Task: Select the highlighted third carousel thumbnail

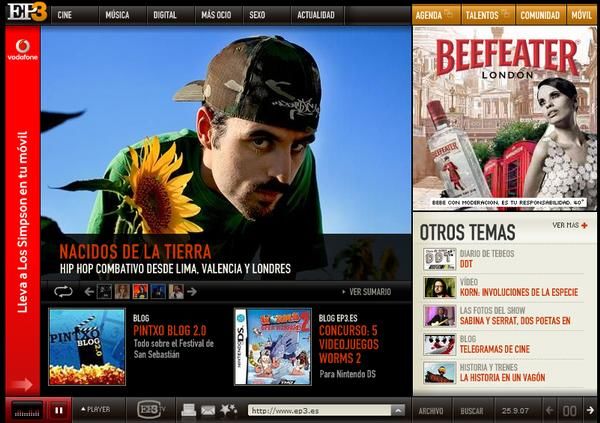Action: click(x=140, y=292)
